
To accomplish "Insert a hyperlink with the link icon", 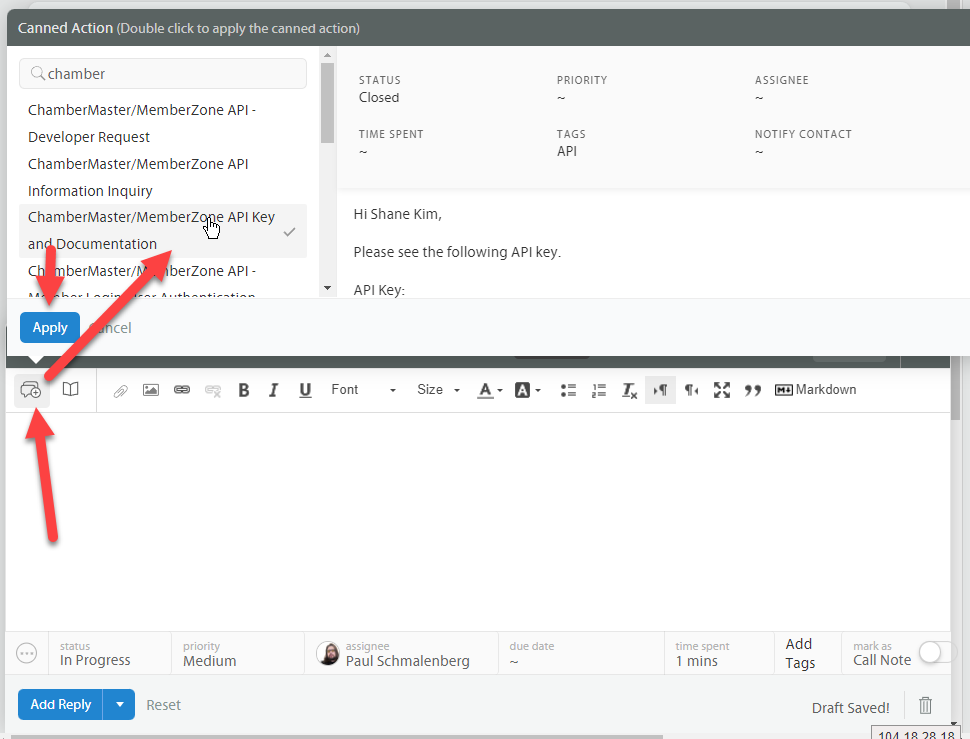I will click(x=181, y=390).
